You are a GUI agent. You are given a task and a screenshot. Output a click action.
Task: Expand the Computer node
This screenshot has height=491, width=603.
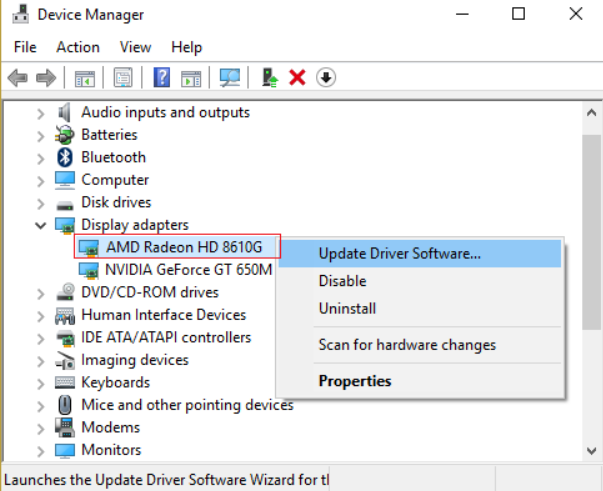pos(41,181)
